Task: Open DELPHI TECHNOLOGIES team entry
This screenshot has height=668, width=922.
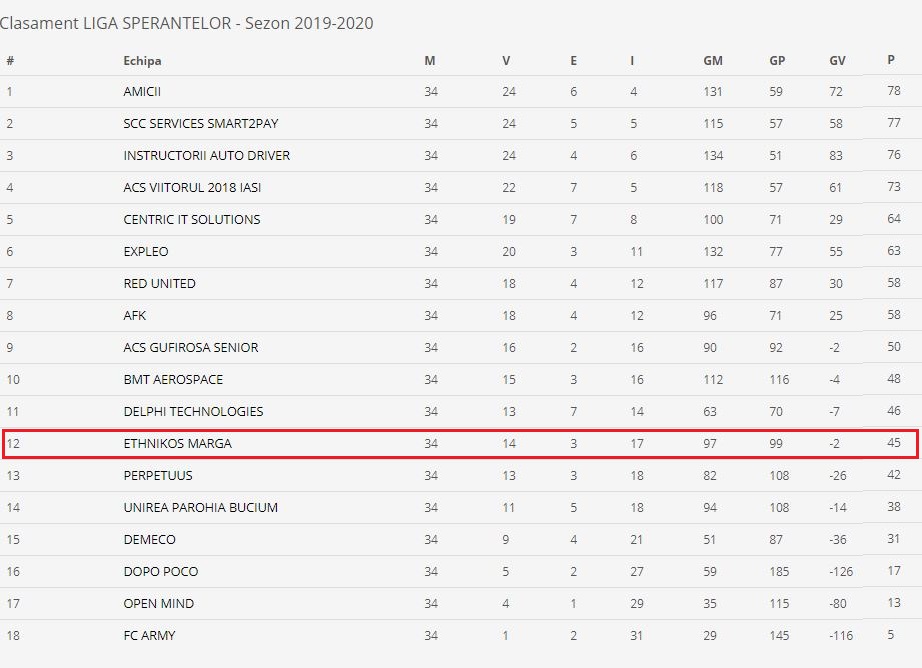Action: tap(193, 412)
